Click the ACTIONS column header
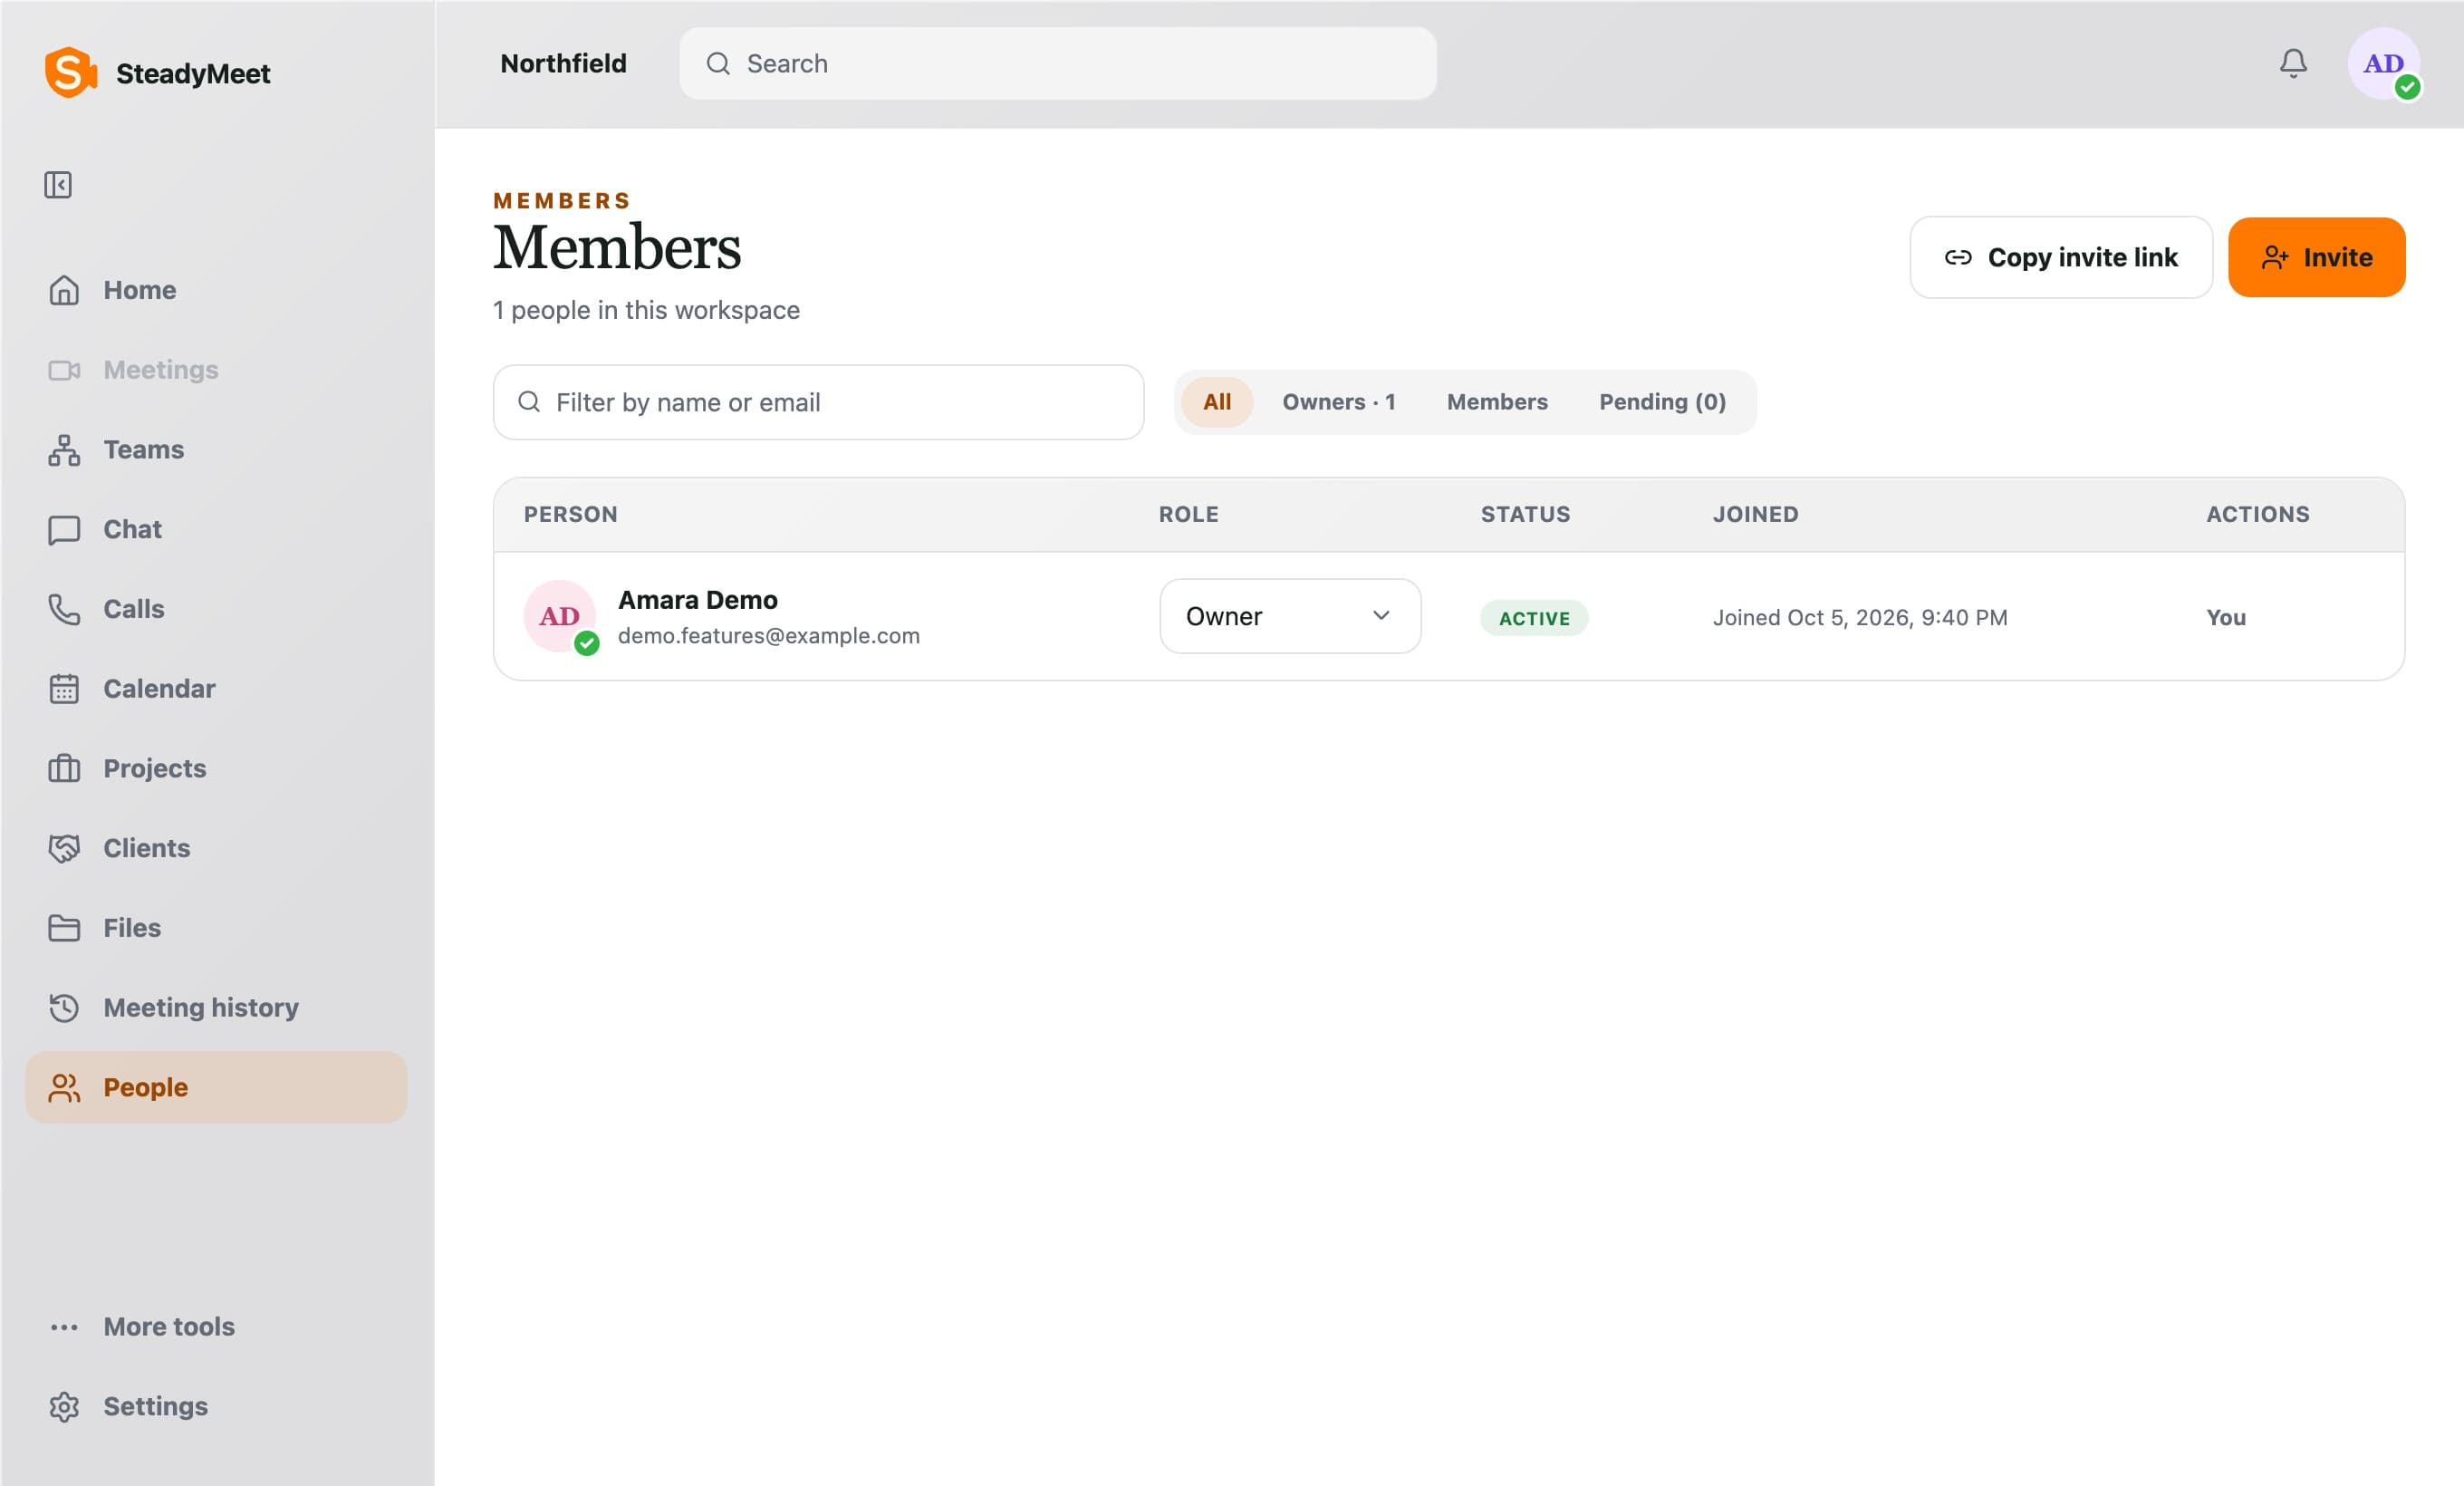2464x1486 pixels. coord(2258,515)
